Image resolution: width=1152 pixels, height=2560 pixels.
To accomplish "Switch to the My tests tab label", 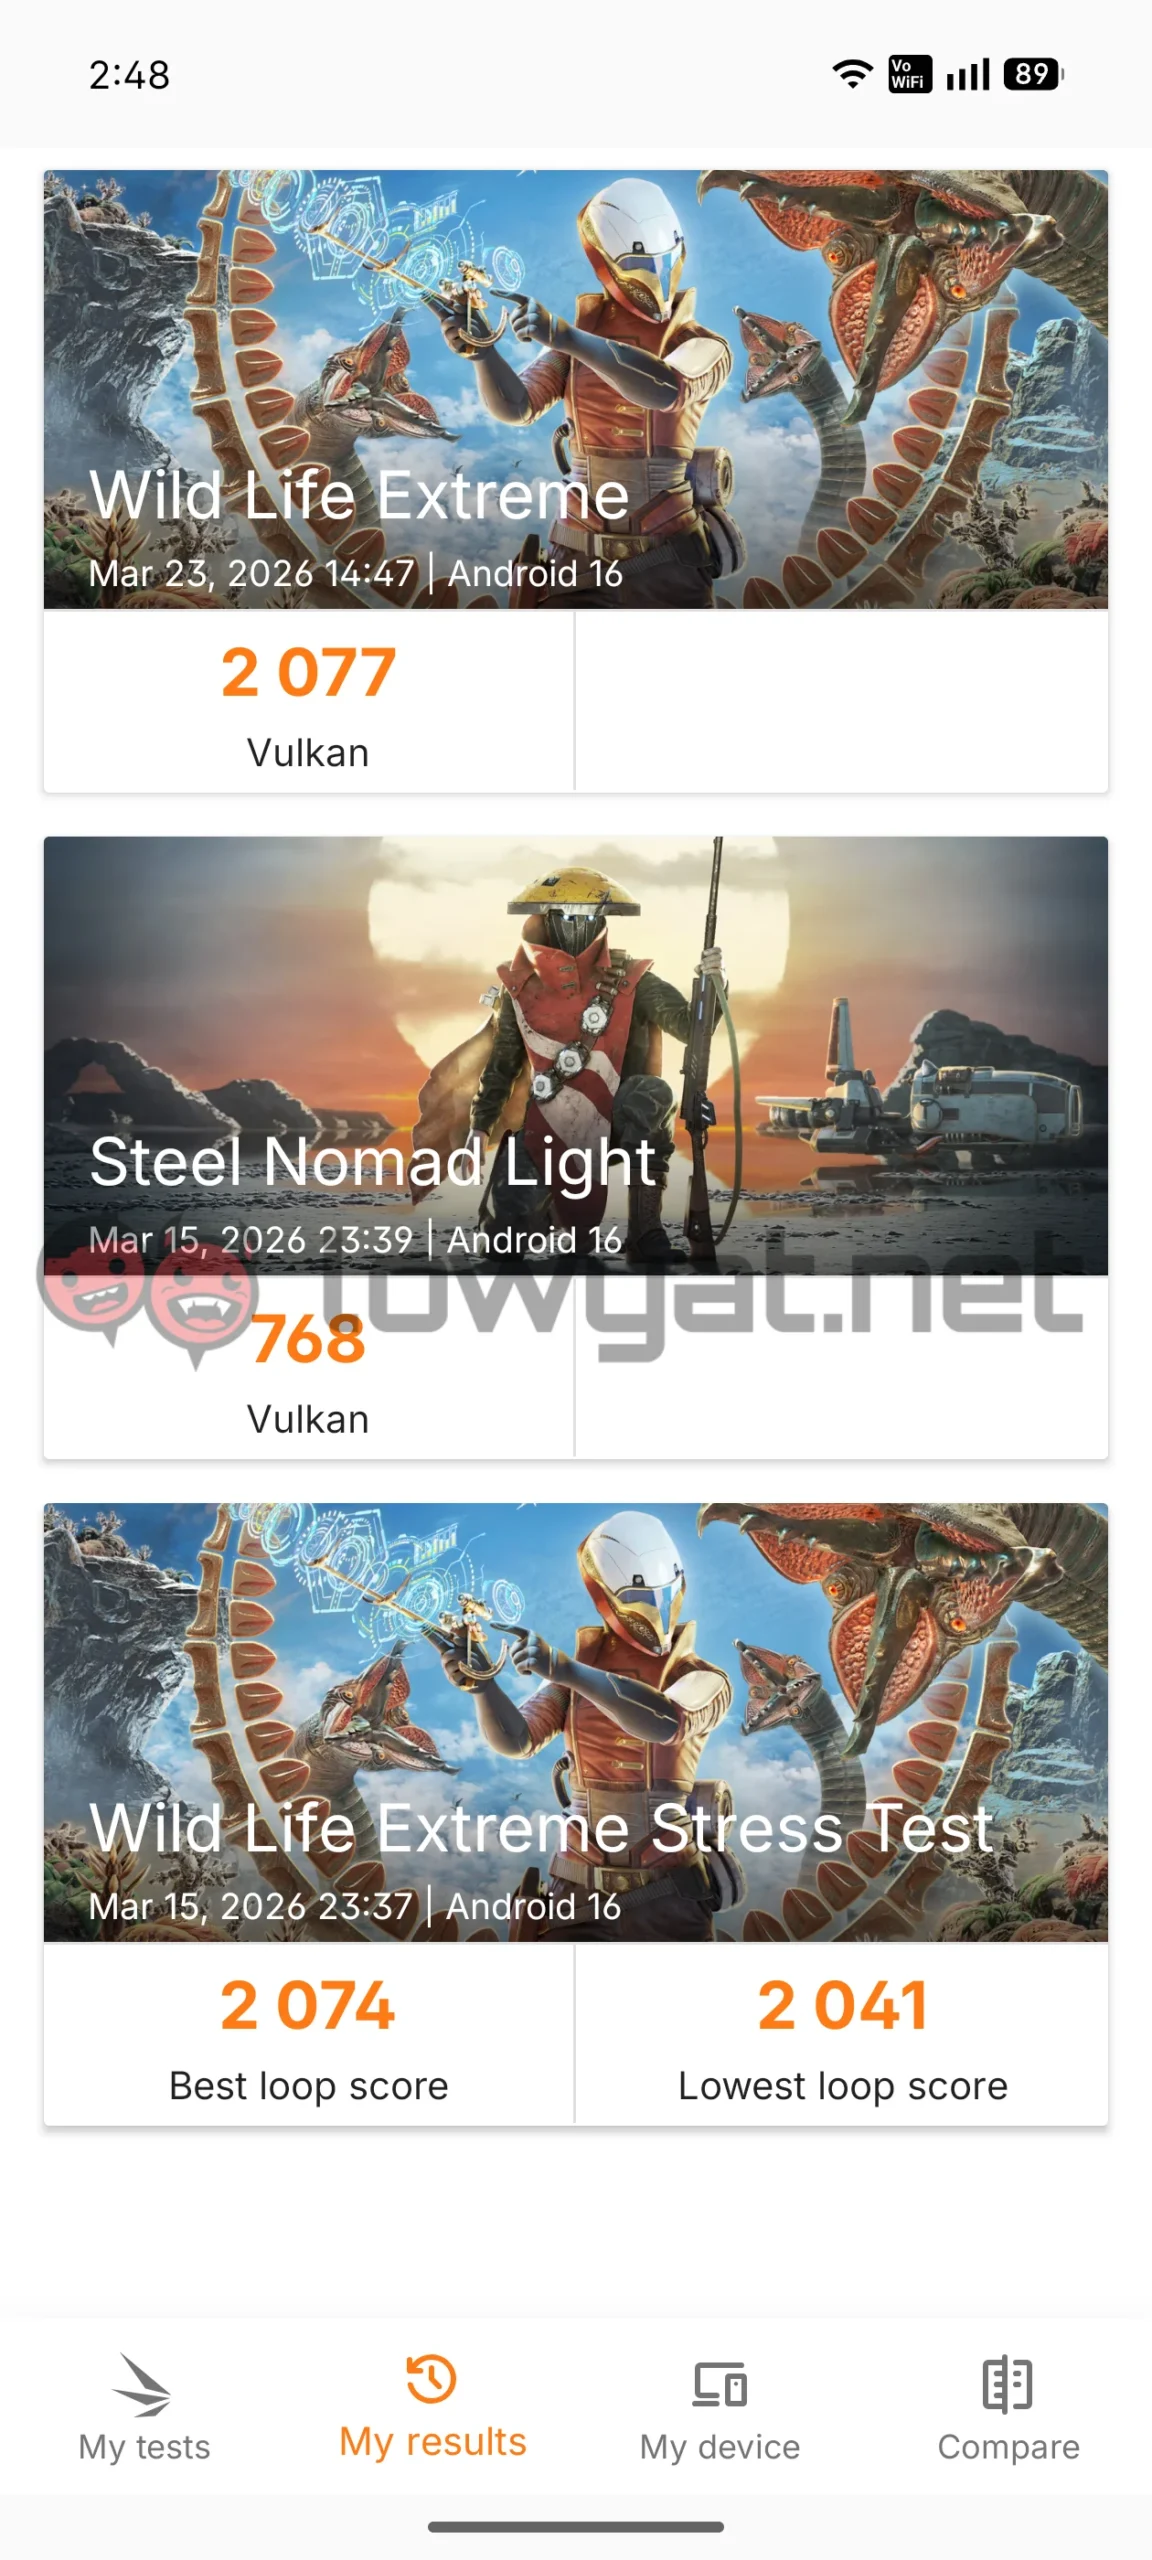I will coord(145,2446).
